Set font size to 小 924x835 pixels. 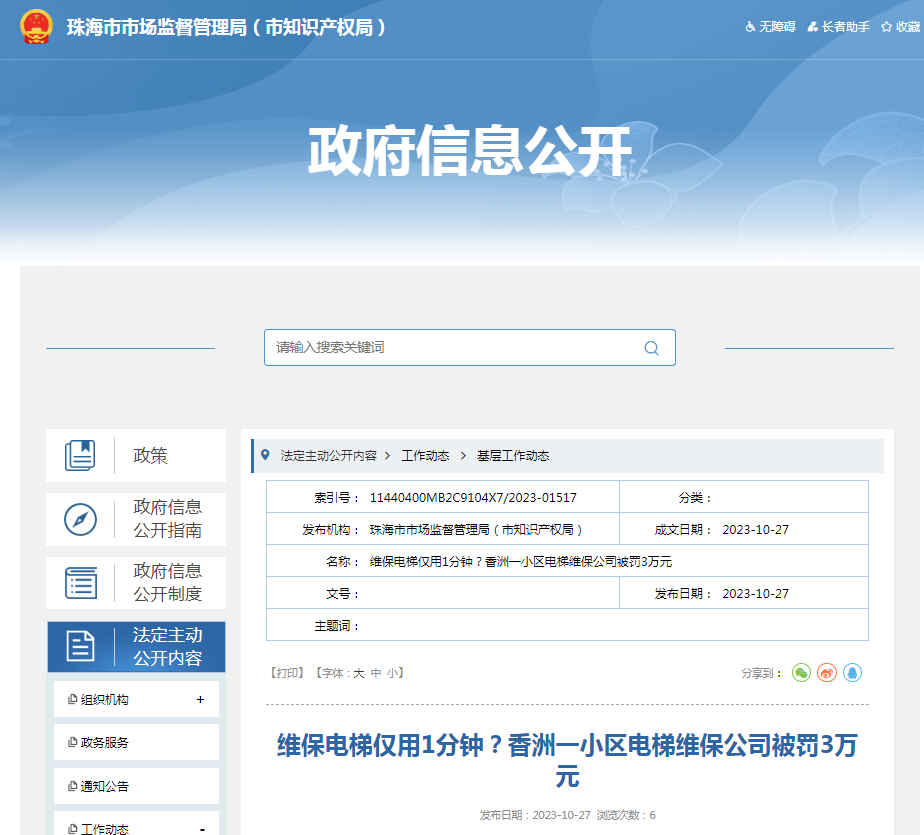pyautogui.click(x=392, y=674)
